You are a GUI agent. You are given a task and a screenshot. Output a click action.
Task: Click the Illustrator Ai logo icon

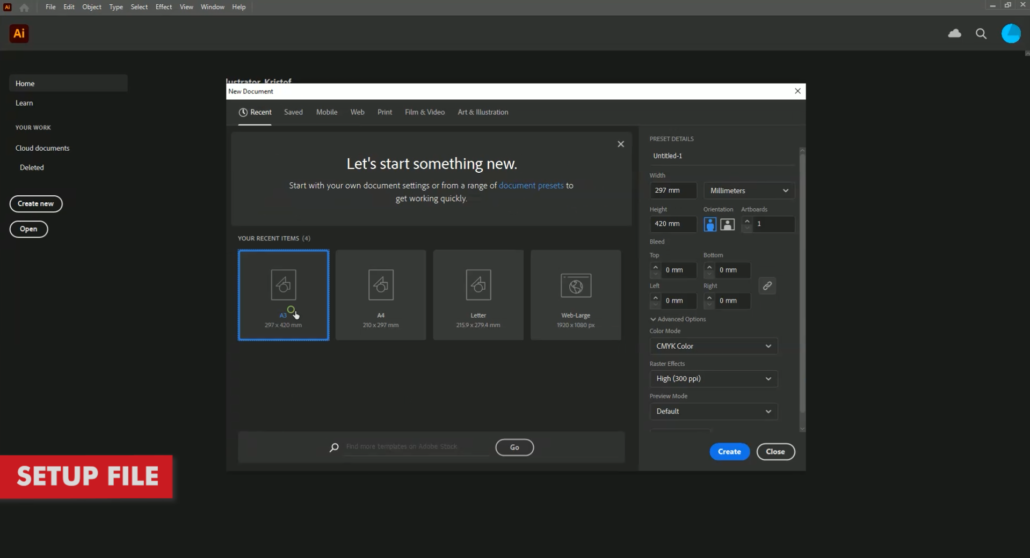point(19,34)
